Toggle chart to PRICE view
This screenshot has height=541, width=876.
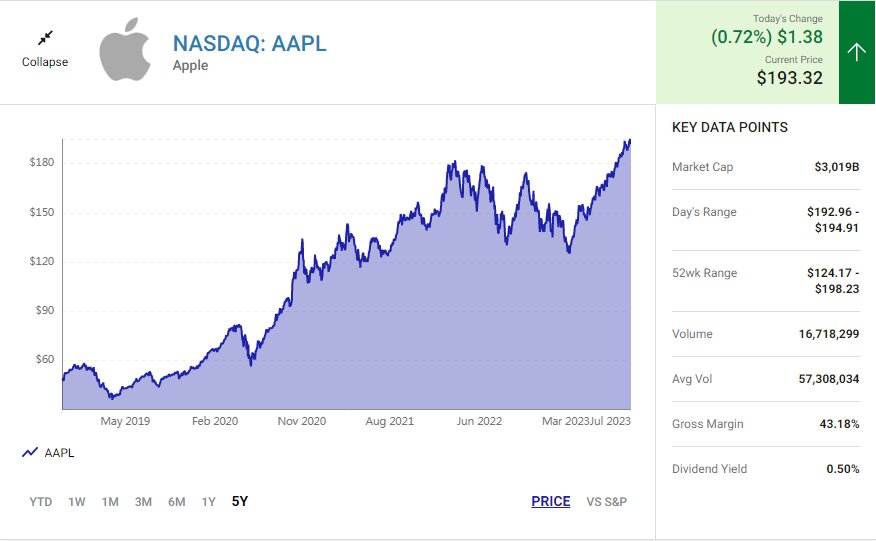point(550,502)
